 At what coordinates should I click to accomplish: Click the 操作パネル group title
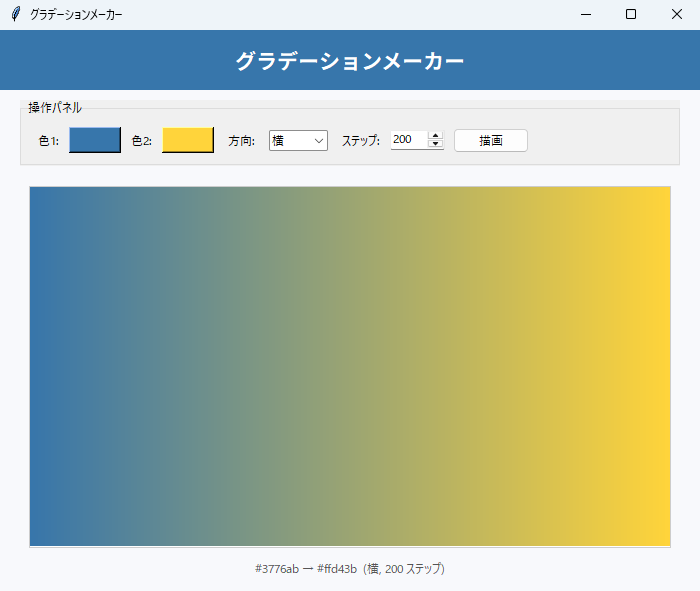[x=55, y=108]
